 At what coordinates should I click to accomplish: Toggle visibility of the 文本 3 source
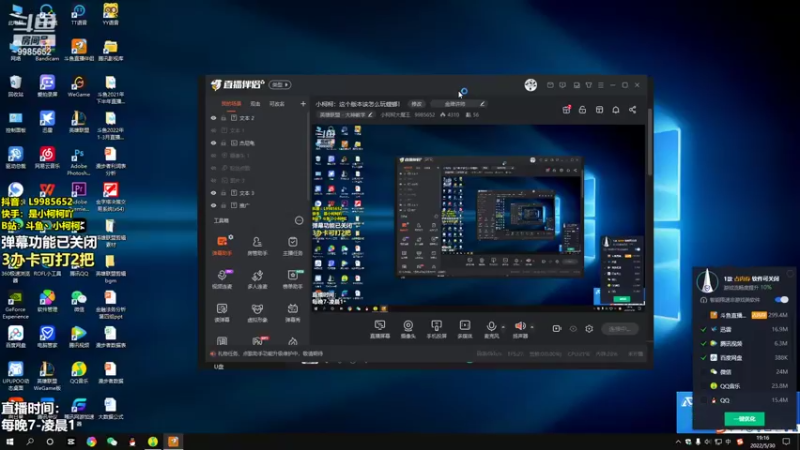pyautogui.click(x=213, y=193)
